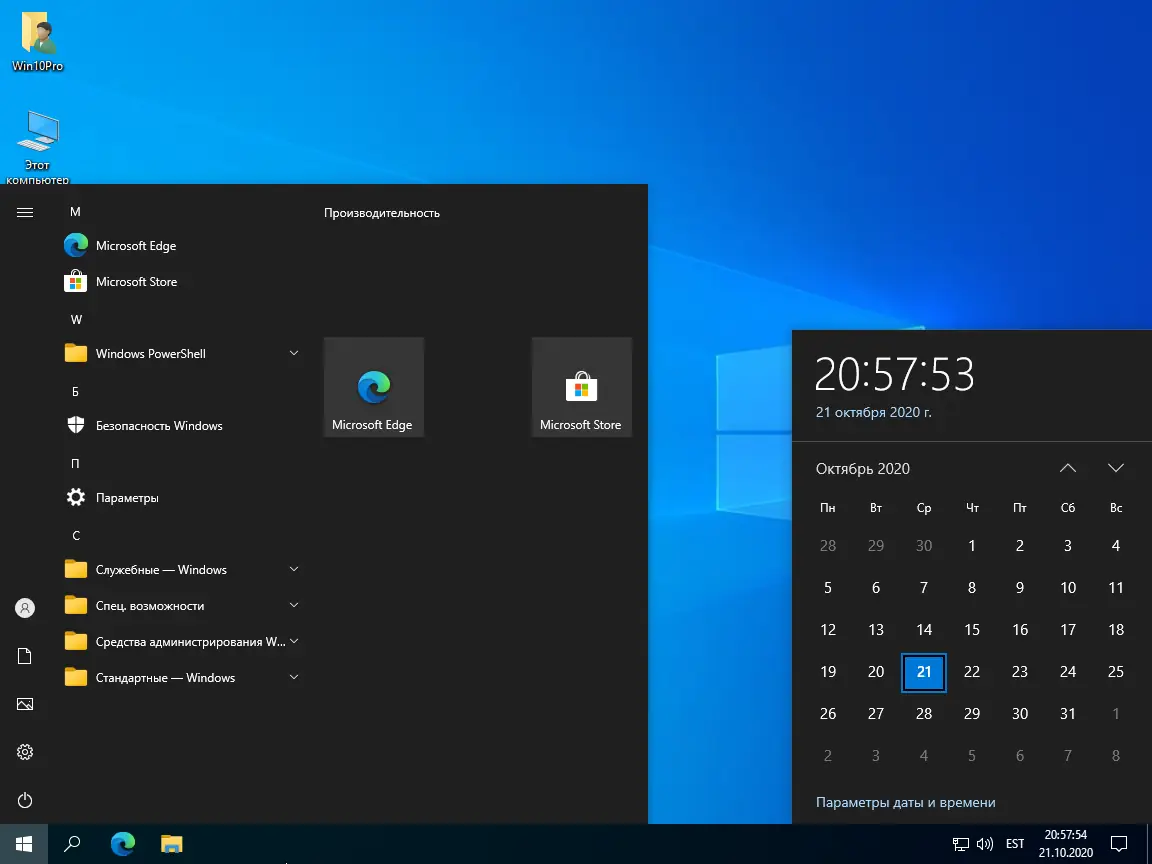Launch Microsoft Edge from the taskbar
Image resolution: width=1152 pixels, height=864 pixels.
tap(122, 843)
